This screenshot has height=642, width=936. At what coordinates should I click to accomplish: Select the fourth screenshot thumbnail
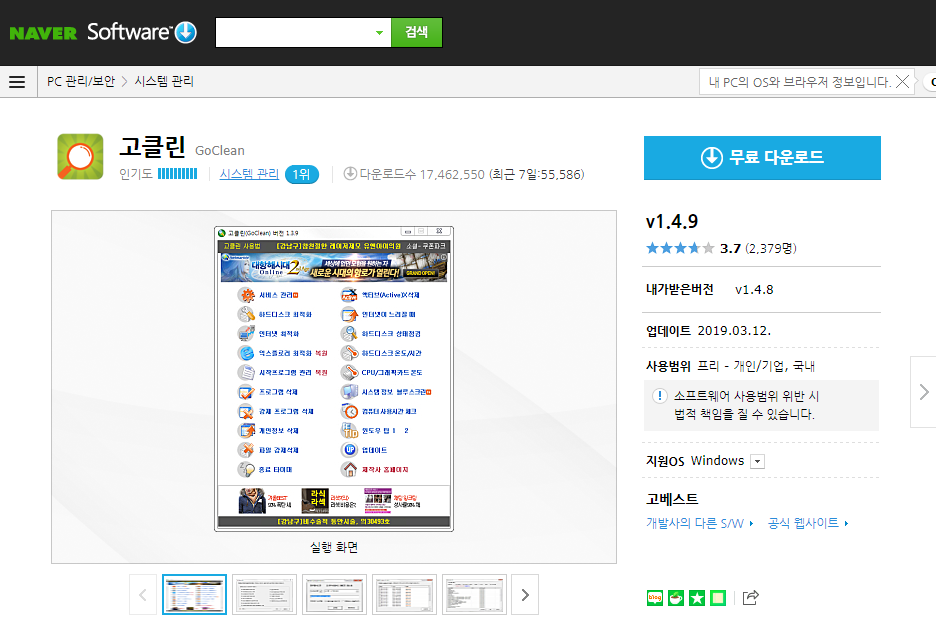tap(404, 594)
